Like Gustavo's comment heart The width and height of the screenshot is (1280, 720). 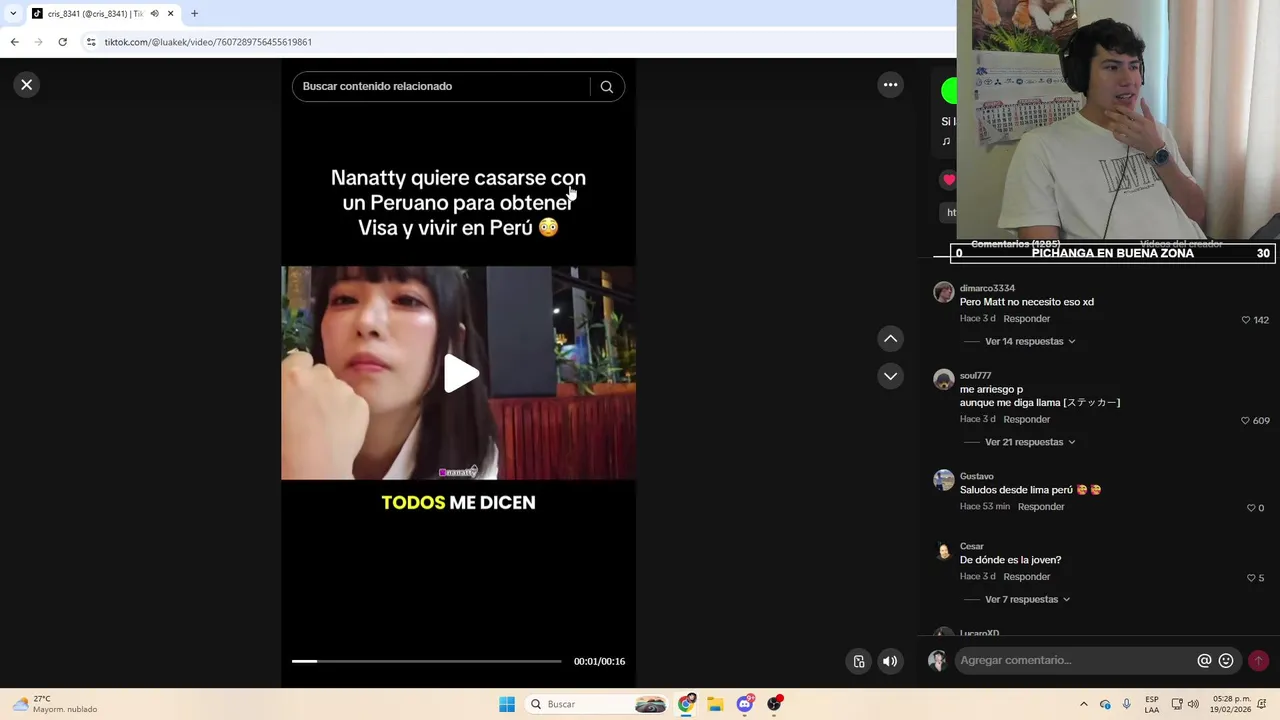[x=1250, y=508]
